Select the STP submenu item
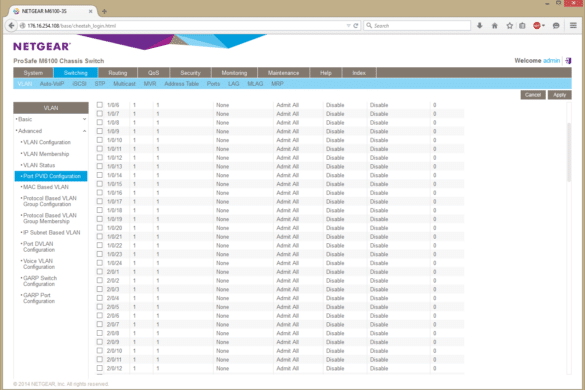This screenshot has width=585, height=390. [x=100, y=84]
